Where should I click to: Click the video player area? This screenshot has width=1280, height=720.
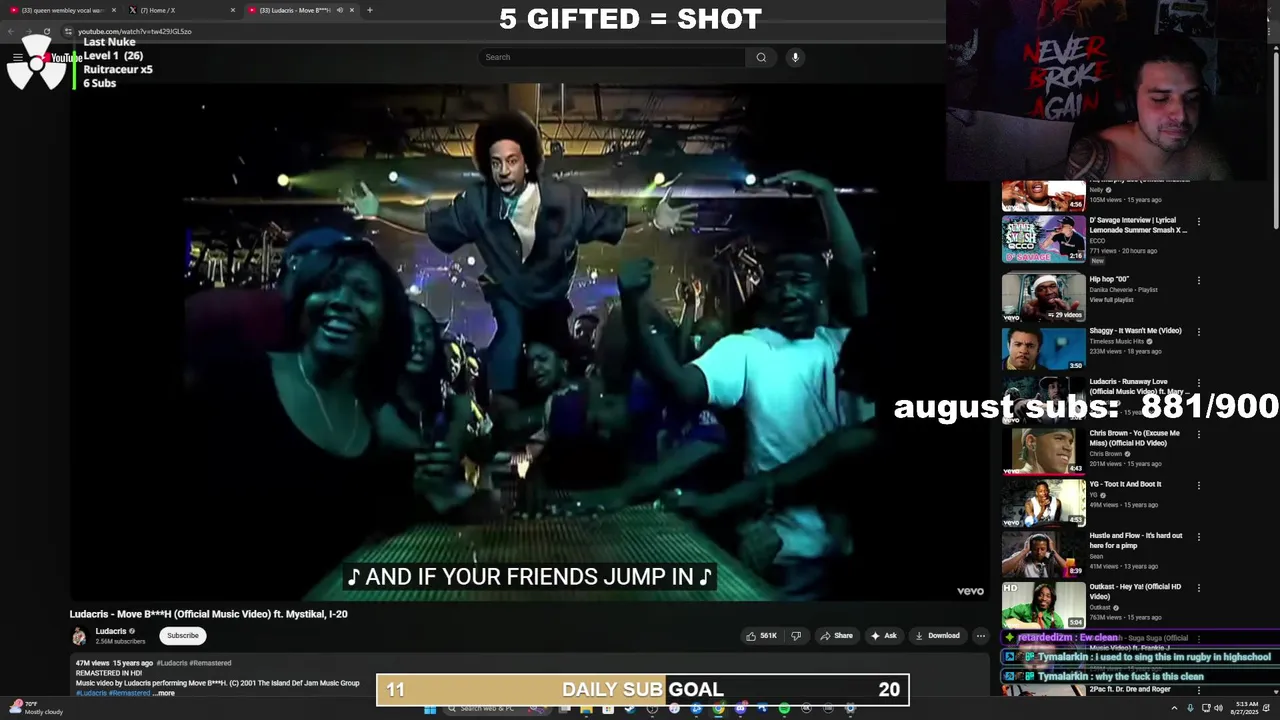[x=530, y=343]
